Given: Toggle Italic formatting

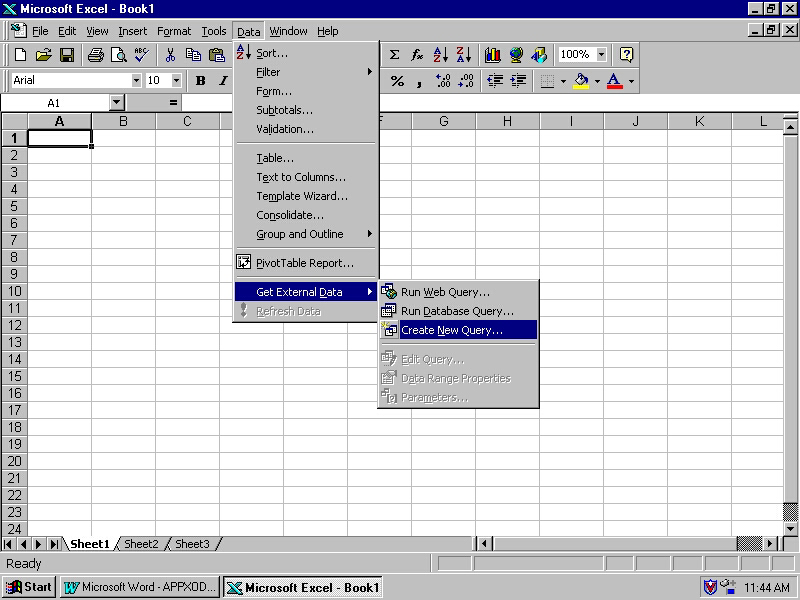Looking at the screenshot, I should pos(223,81).
